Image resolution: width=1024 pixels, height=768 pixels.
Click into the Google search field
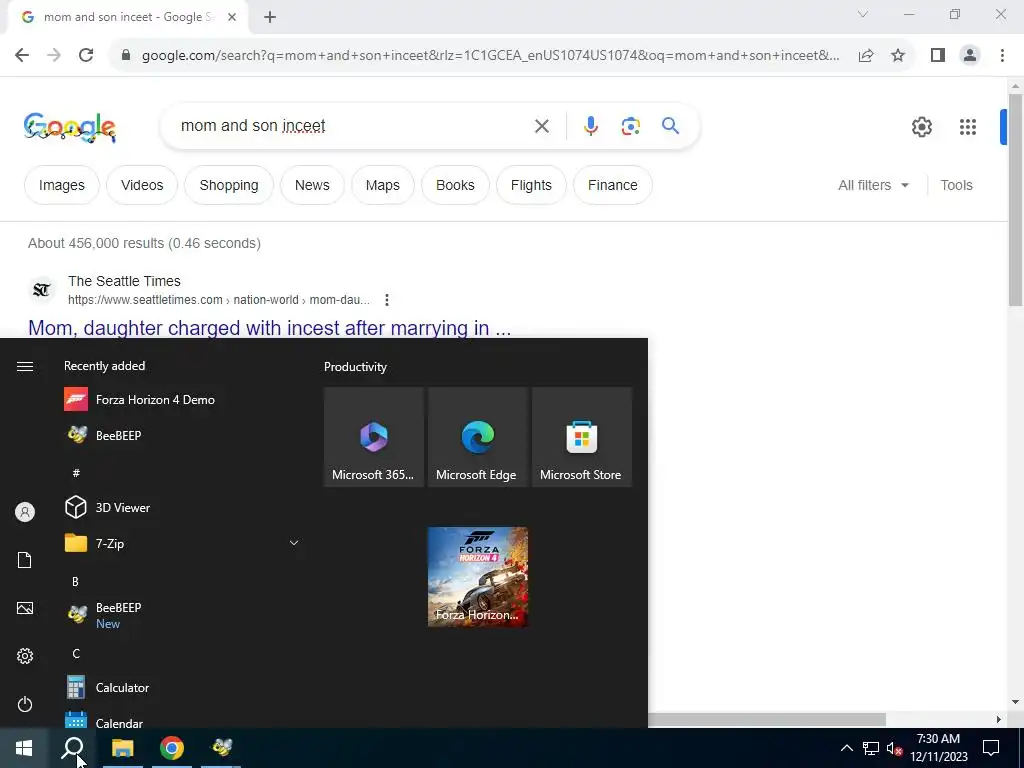pos(353,126)
